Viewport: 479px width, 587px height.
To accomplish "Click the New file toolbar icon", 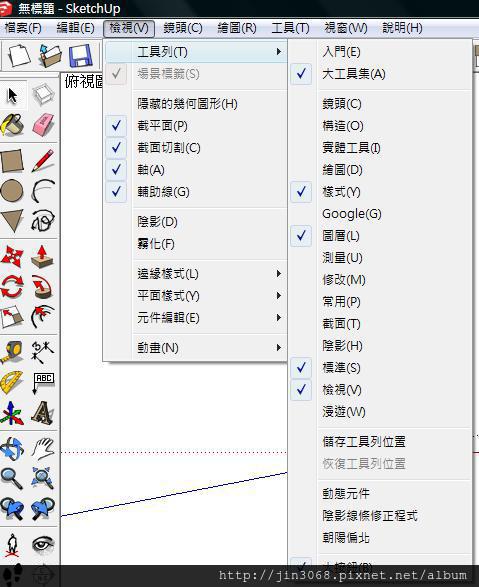I will [x=19, y=55].
